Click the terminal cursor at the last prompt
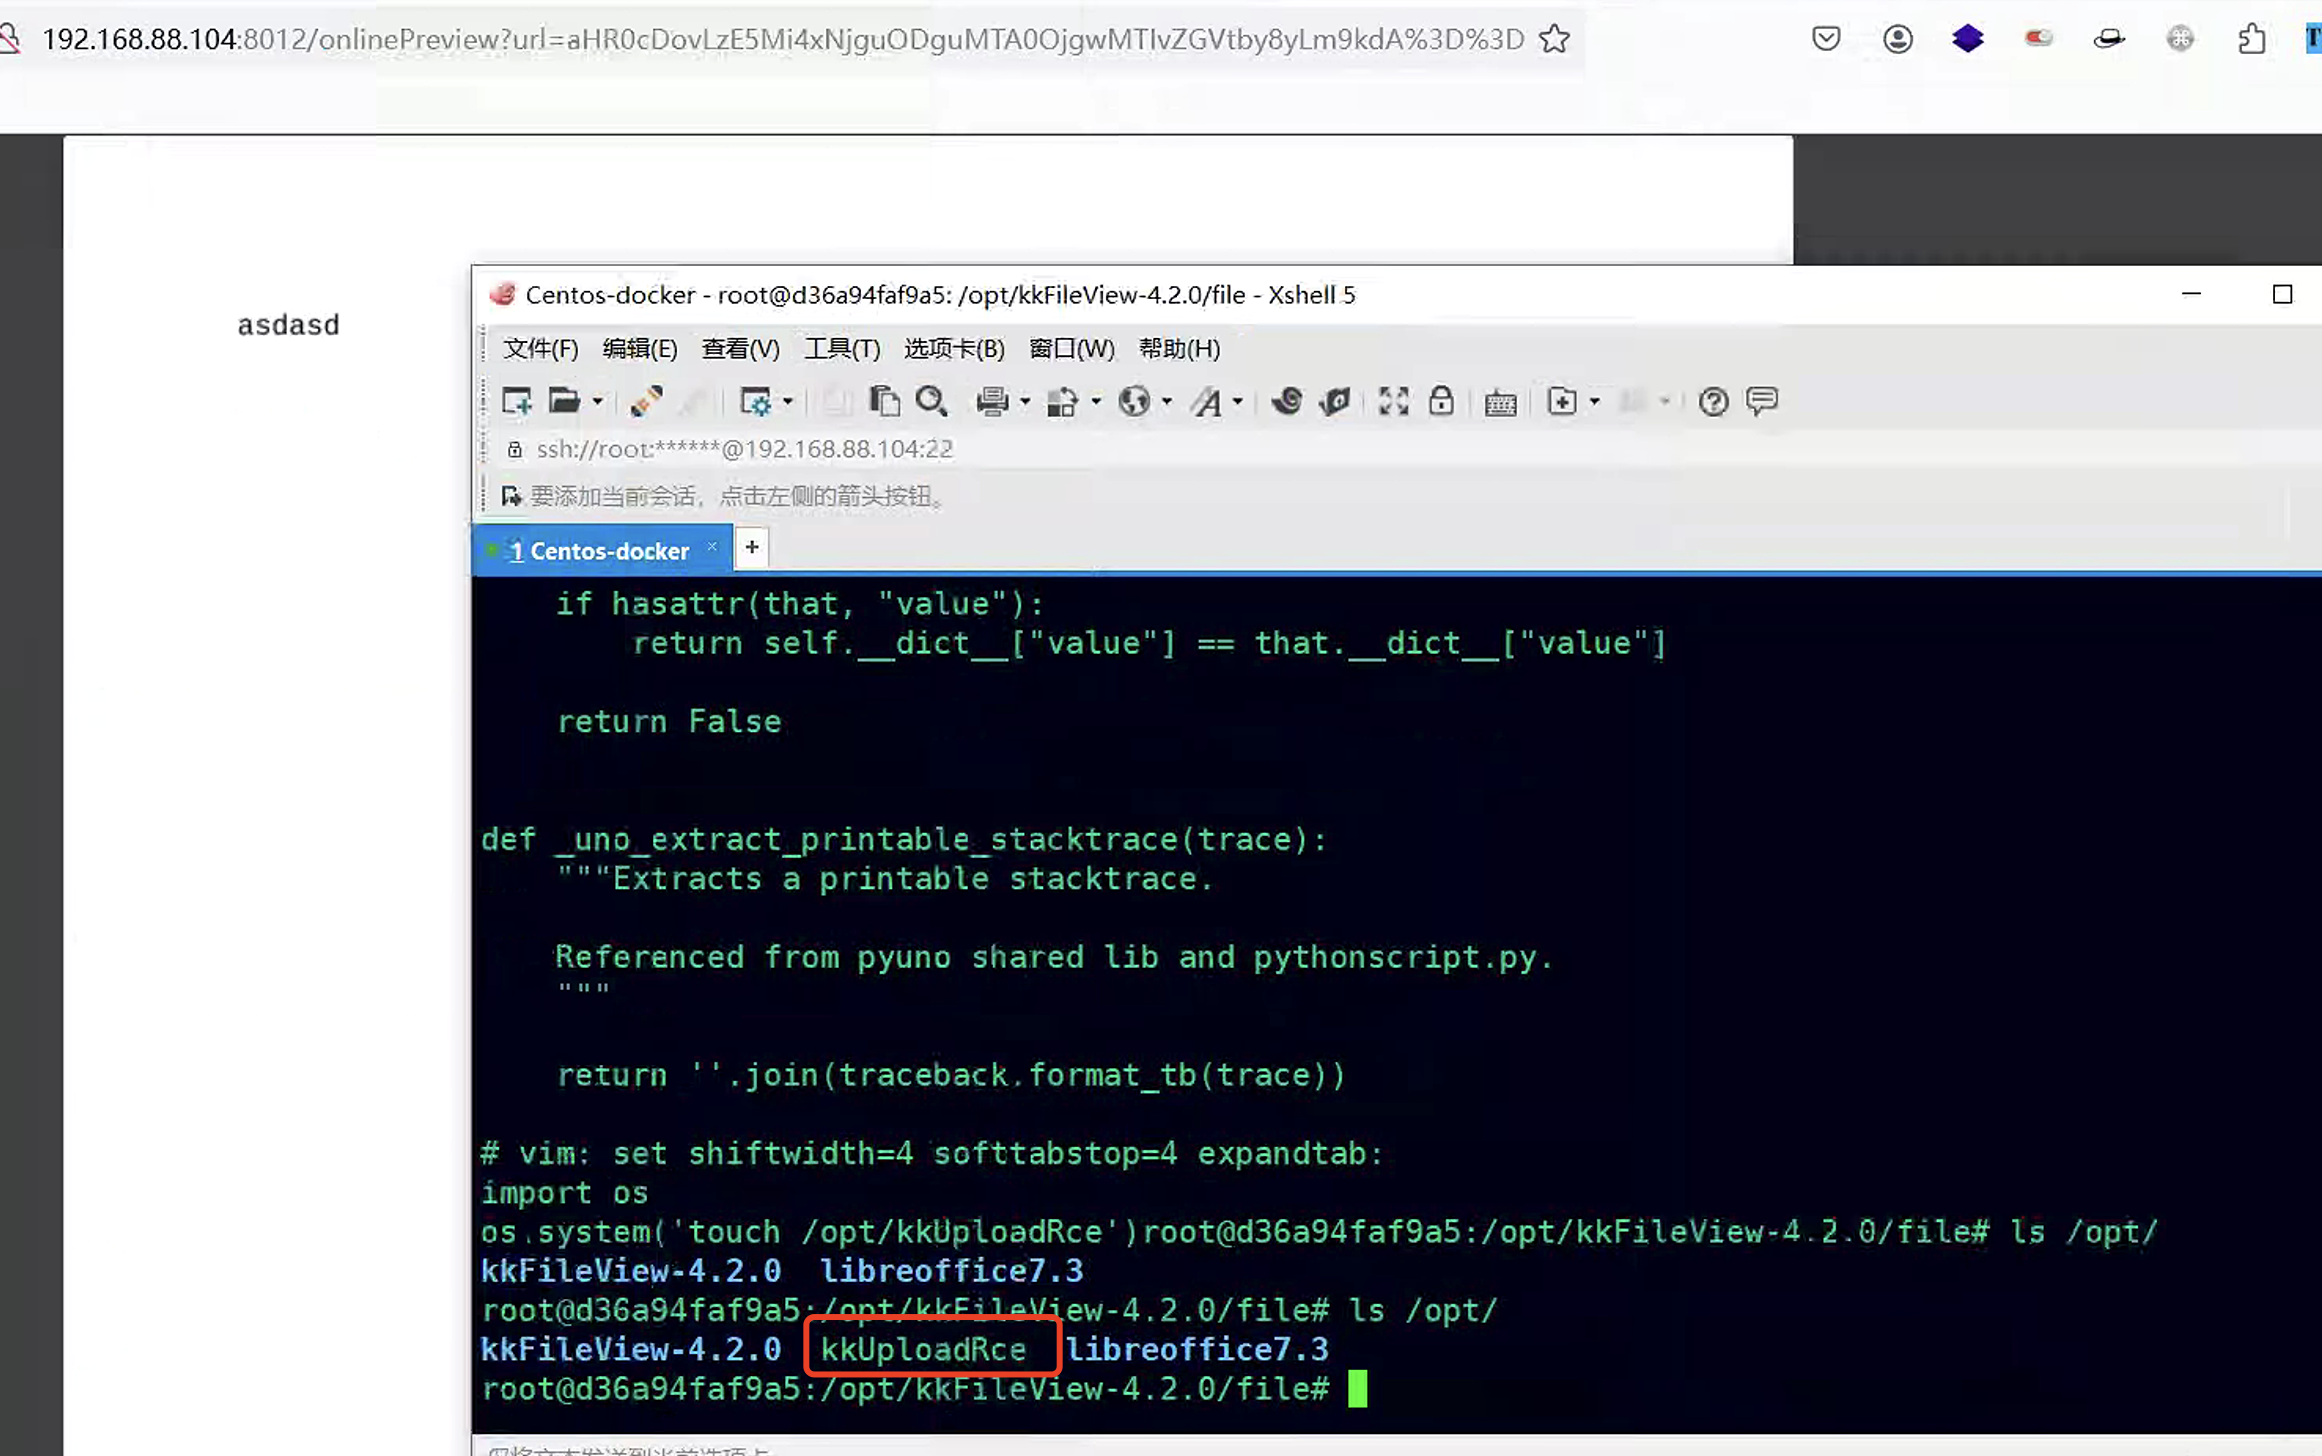 (x=1357, y=1389)
